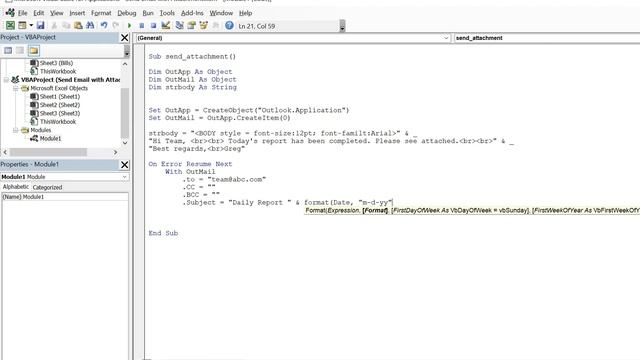Switch to the Alphabetic tab
This screenshot has height=360, width=640.
16,187
